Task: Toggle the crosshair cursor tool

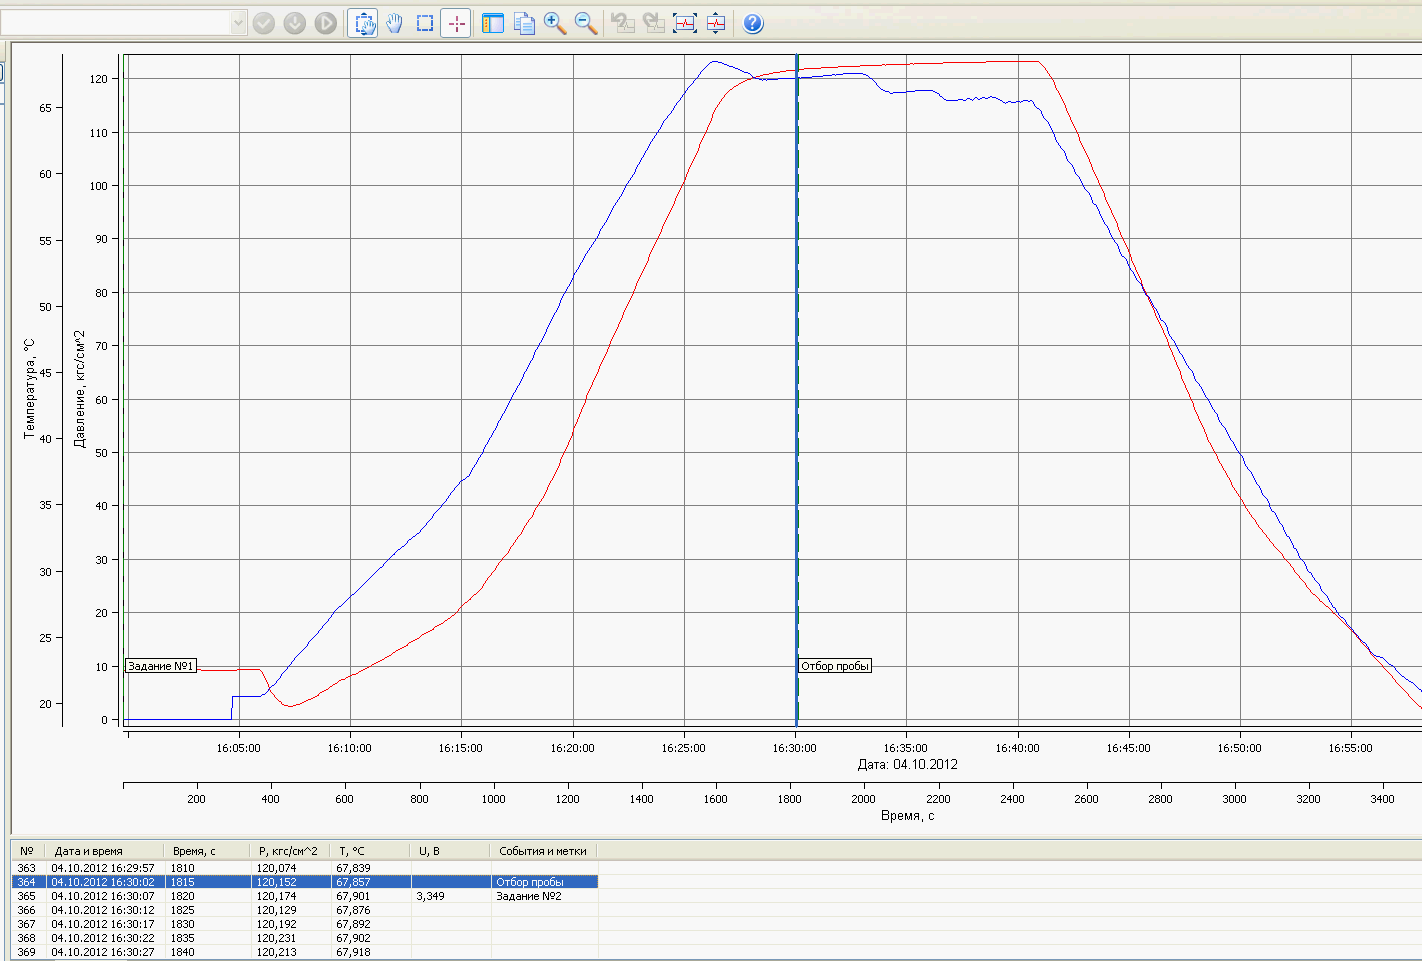Action: (456, 23)
